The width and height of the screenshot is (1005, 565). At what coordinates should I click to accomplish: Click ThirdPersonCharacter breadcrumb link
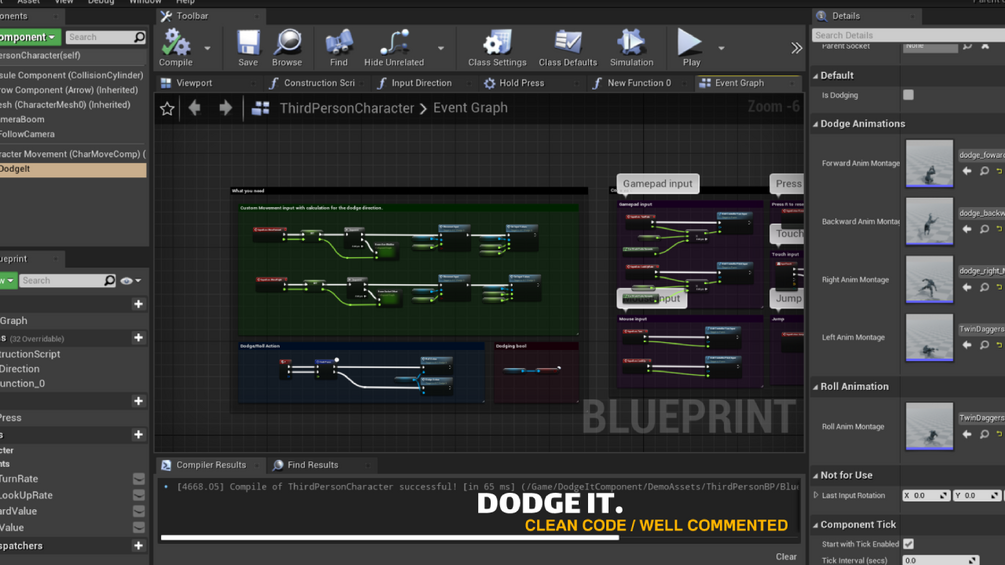click(347, 108)
